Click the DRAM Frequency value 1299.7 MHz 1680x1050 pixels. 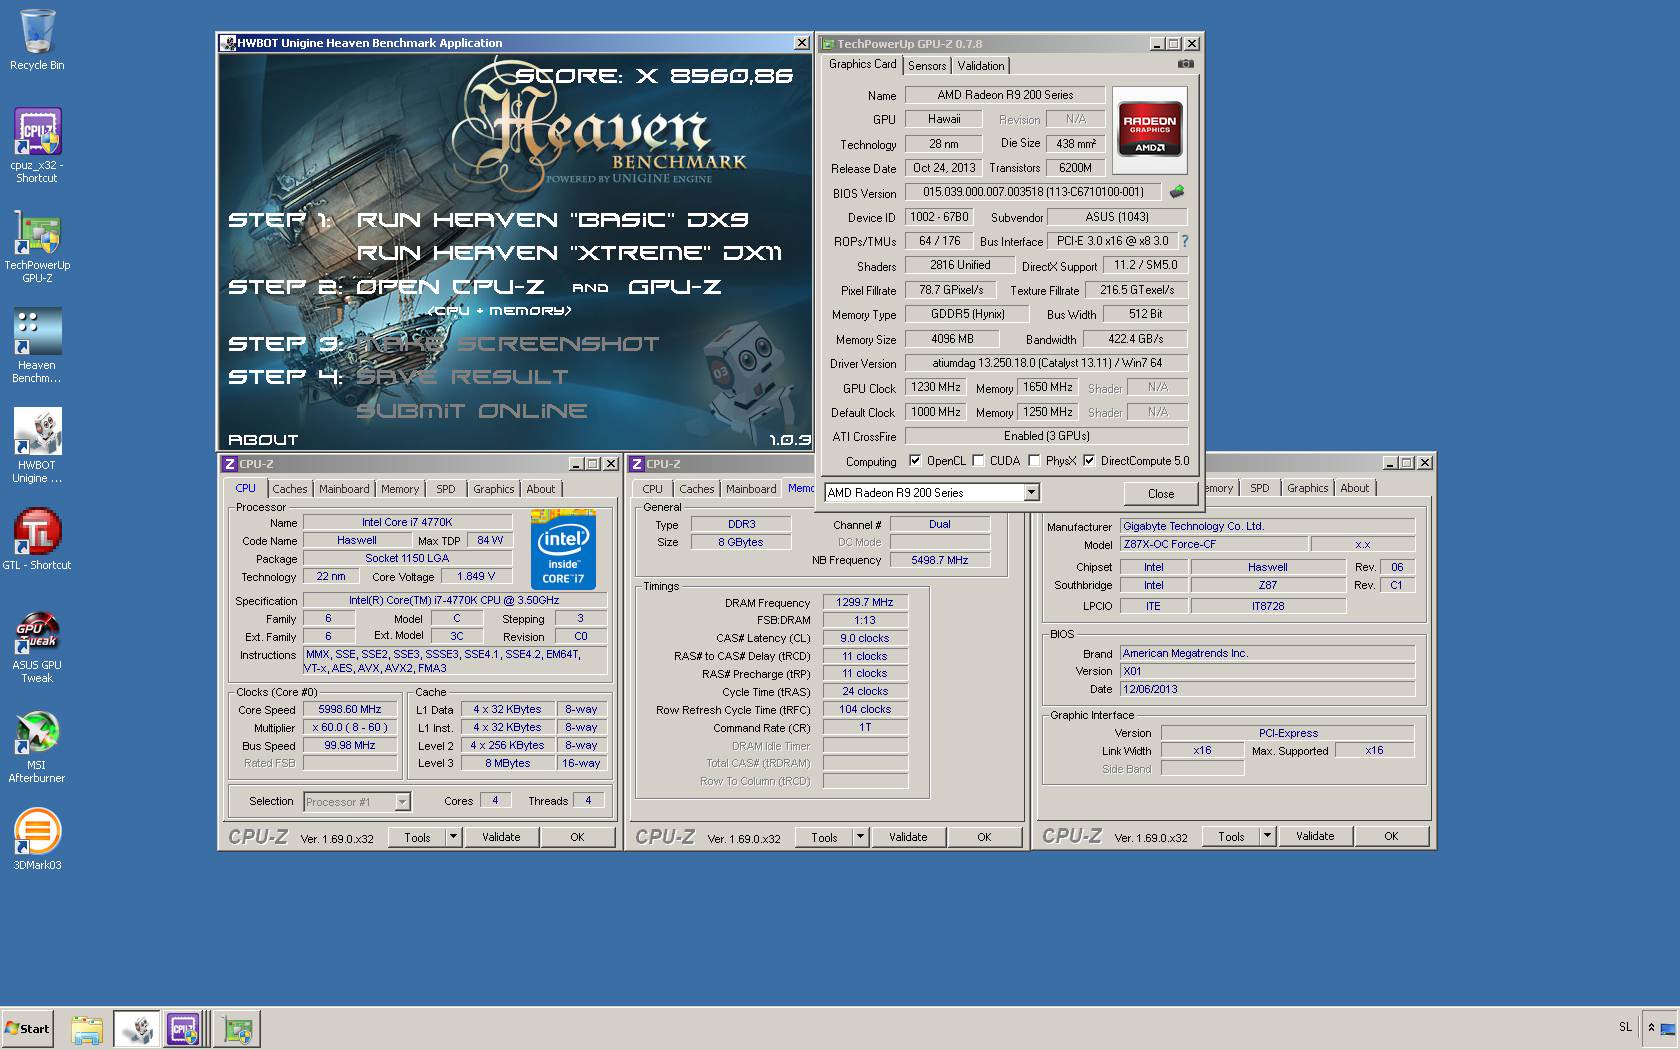(x=866, y=602)
